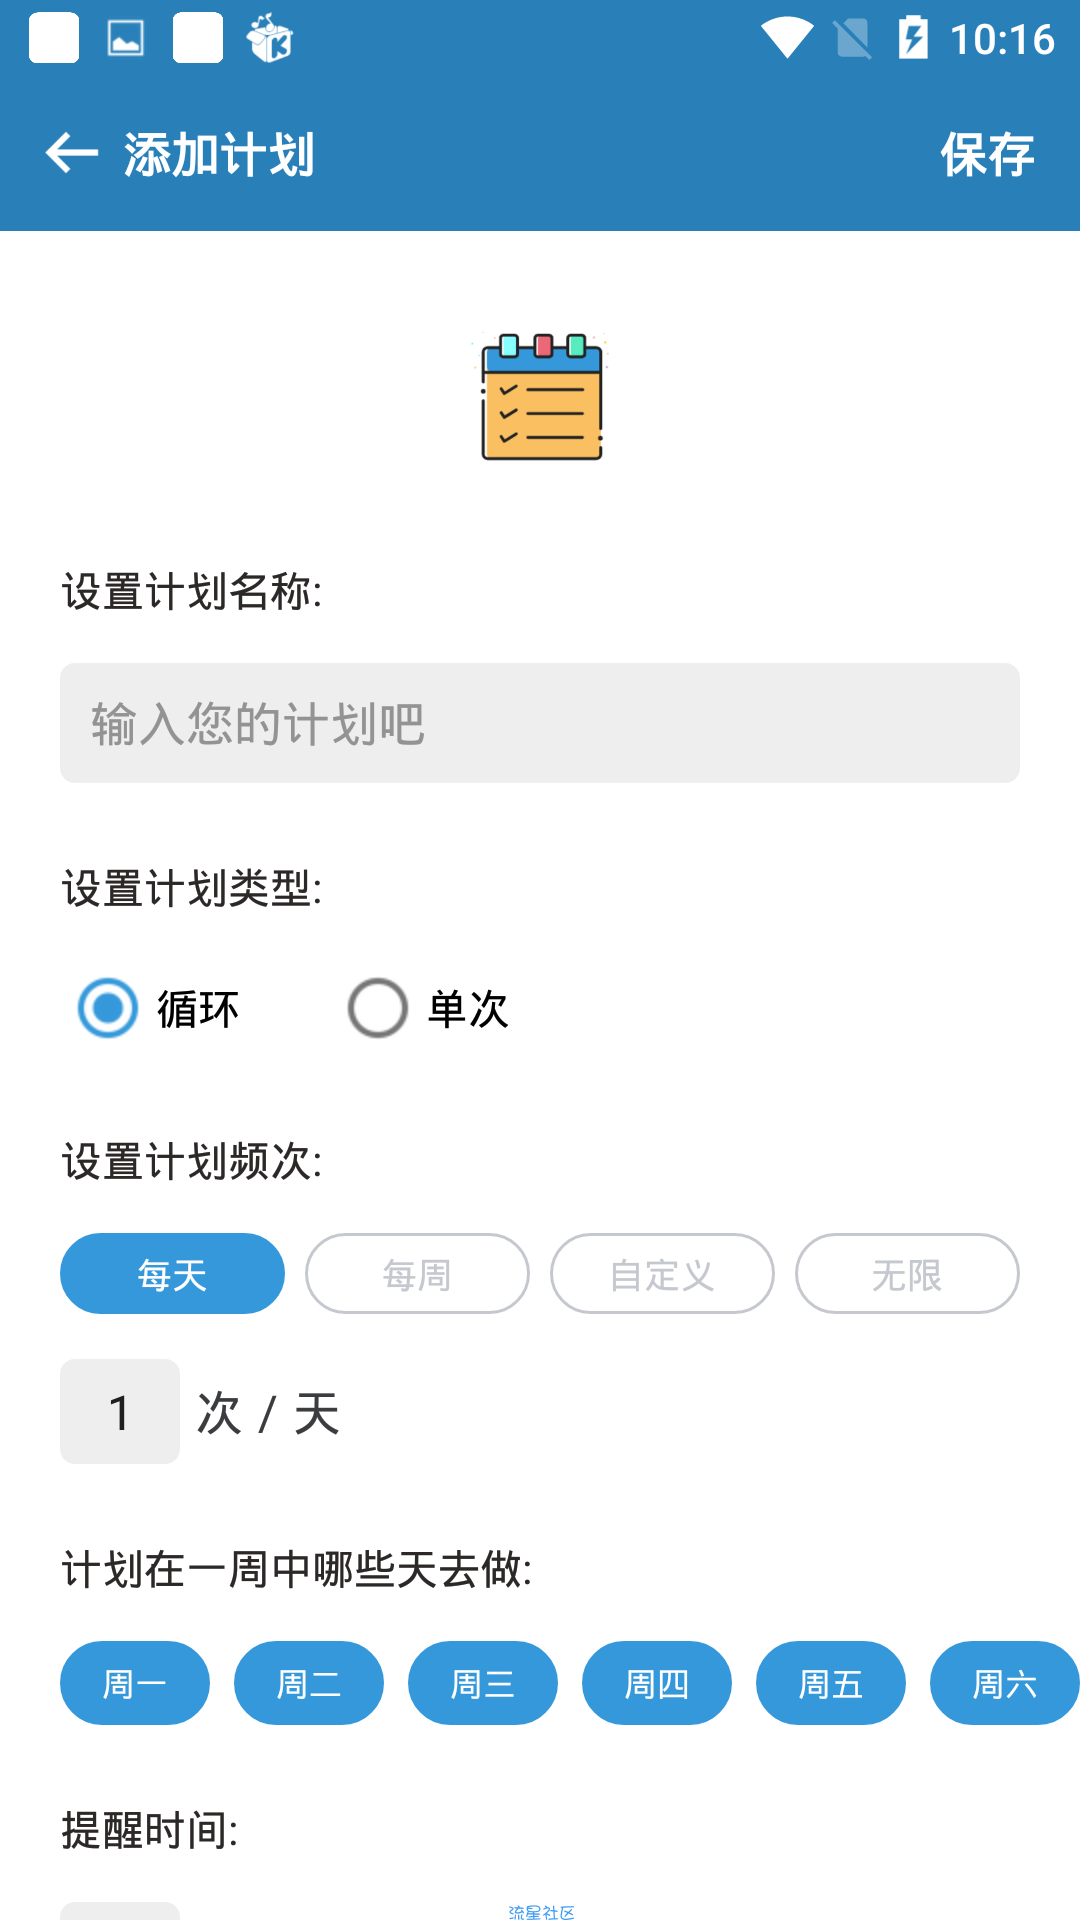Tap the battery charging icon
The height and width of the screenshot is (1920, 1080).
pos(913,38)
